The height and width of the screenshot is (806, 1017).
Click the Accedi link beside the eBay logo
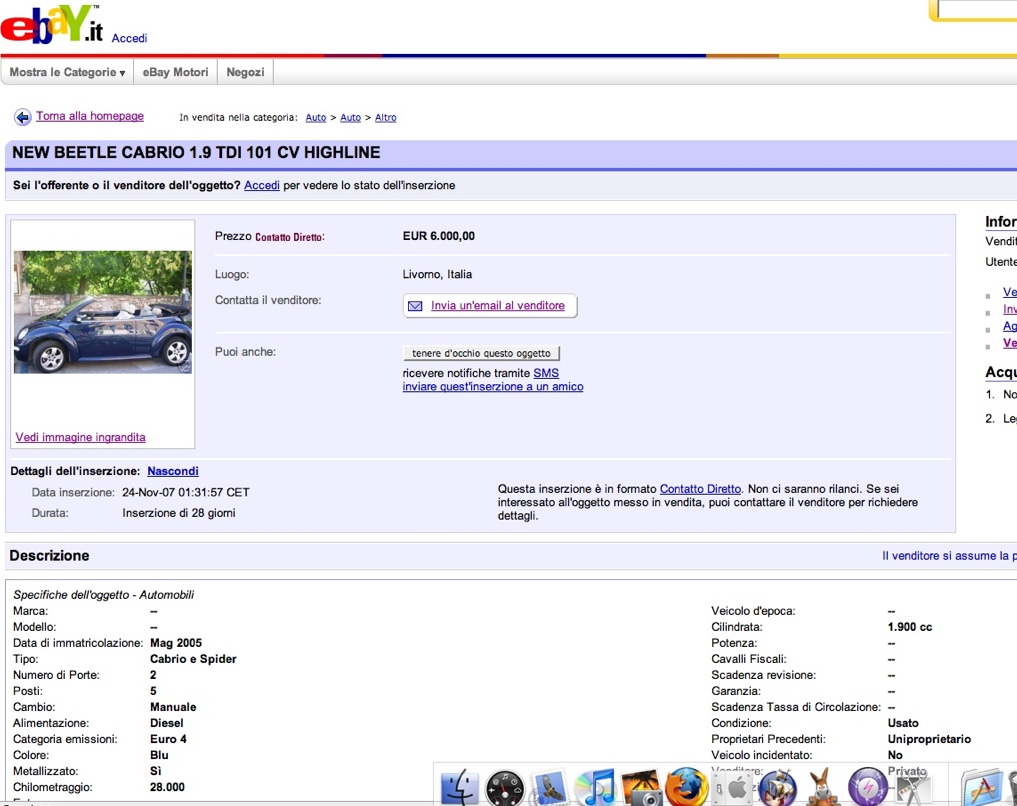coord(129,38)
